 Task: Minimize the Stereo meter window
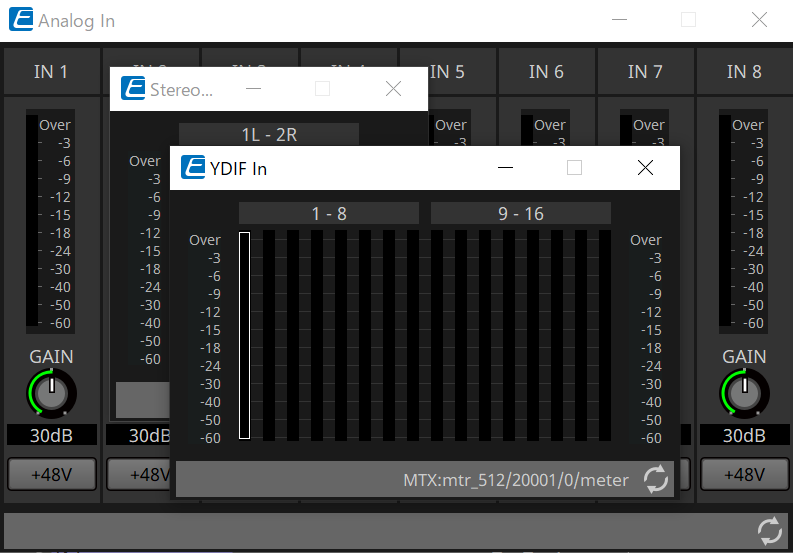click(x=253, y=89)
